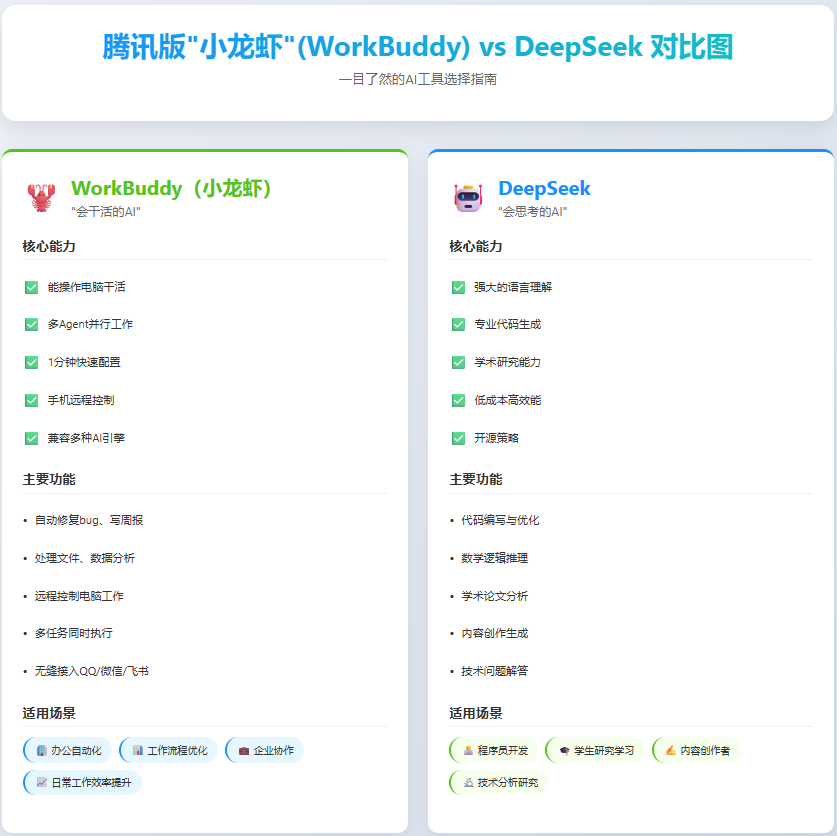Select the 学生研究学习 scenario tag
Viewport: 837px width, 836px height.
595,751
